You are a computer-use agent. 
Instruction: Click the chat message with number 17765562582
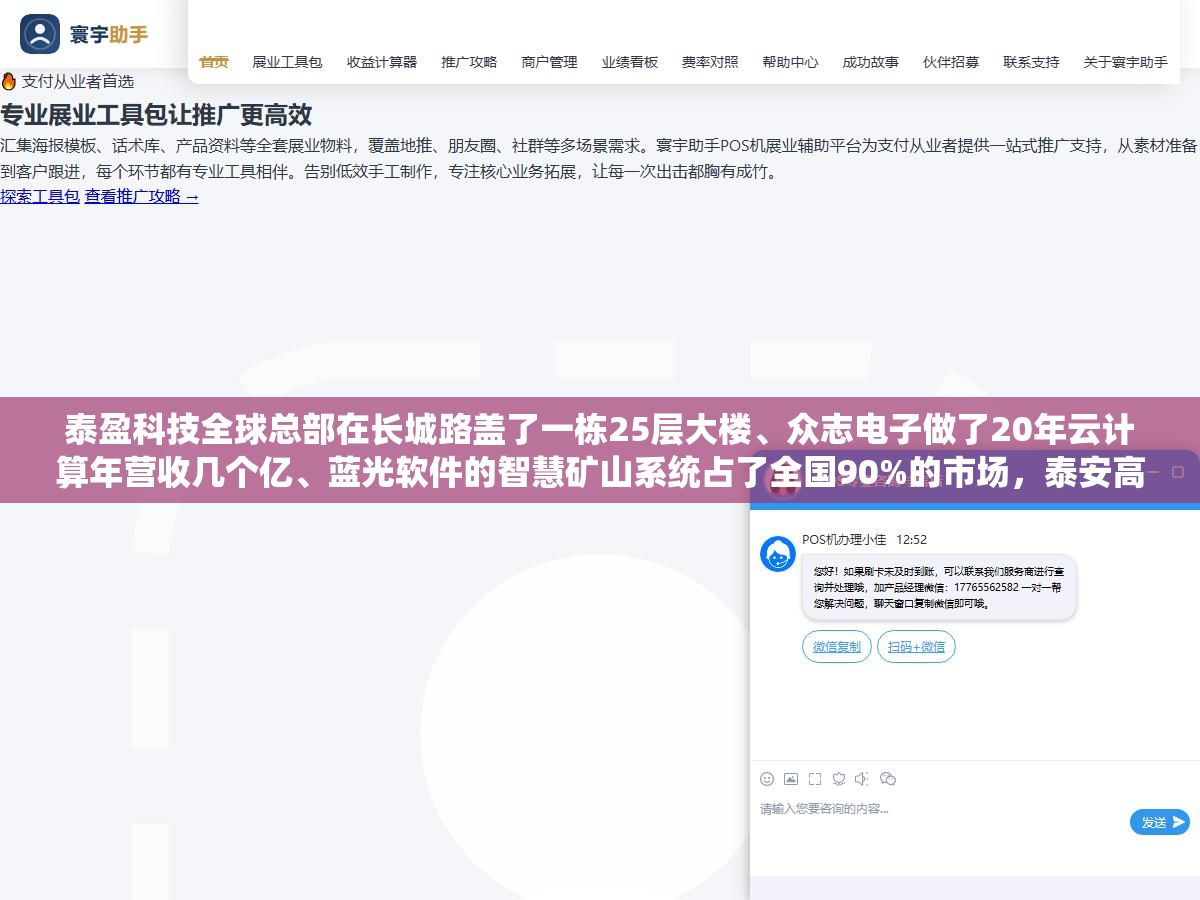click(939, 587)
